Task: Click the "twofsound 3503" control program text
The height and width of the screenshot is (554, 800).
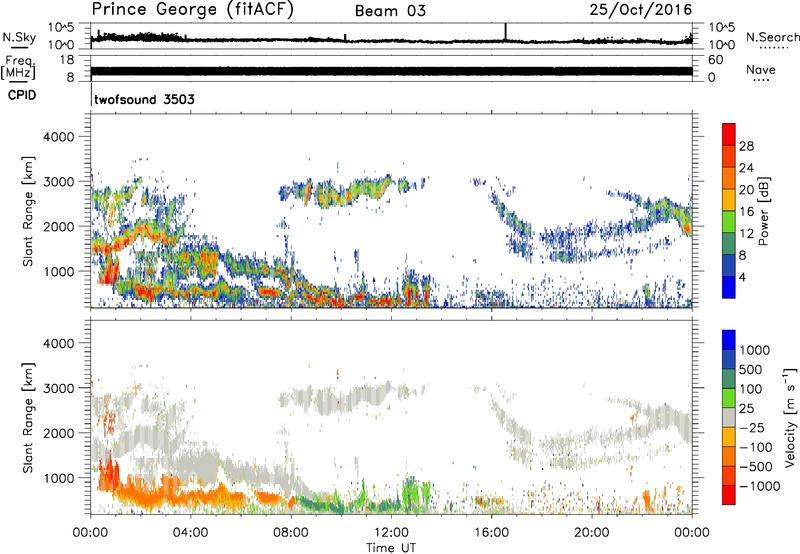Action: click(144, 99)
